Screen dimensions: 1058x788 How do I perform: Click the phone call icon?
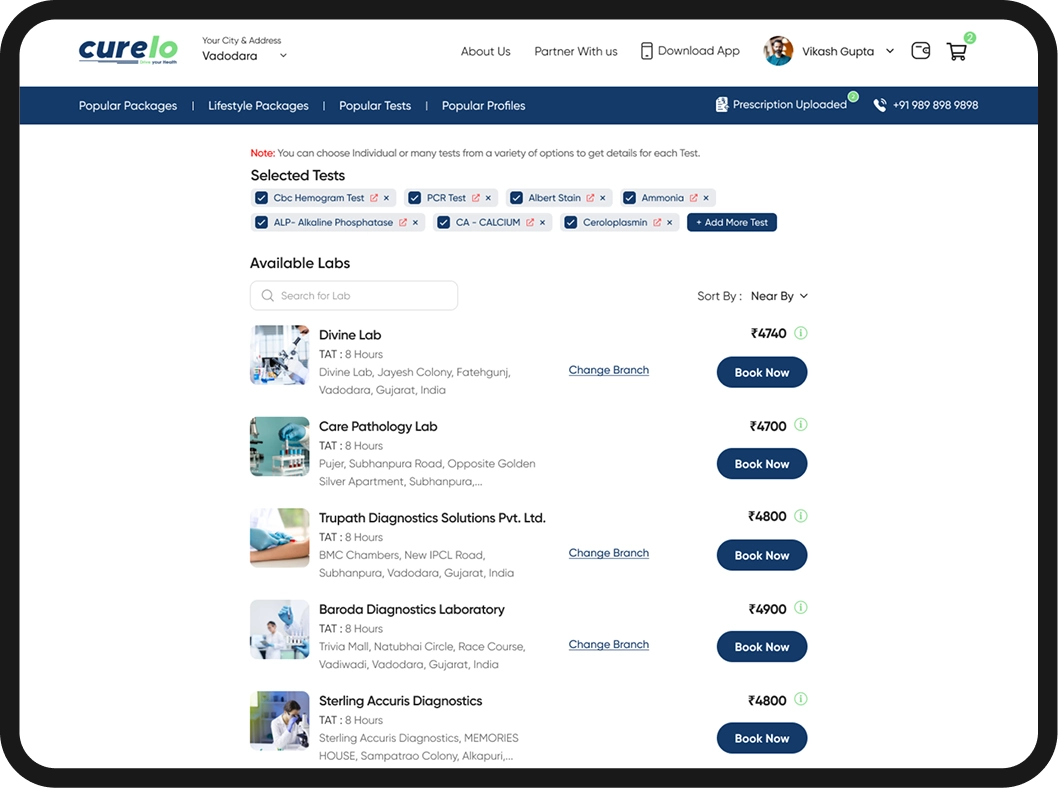pos(880,105)
